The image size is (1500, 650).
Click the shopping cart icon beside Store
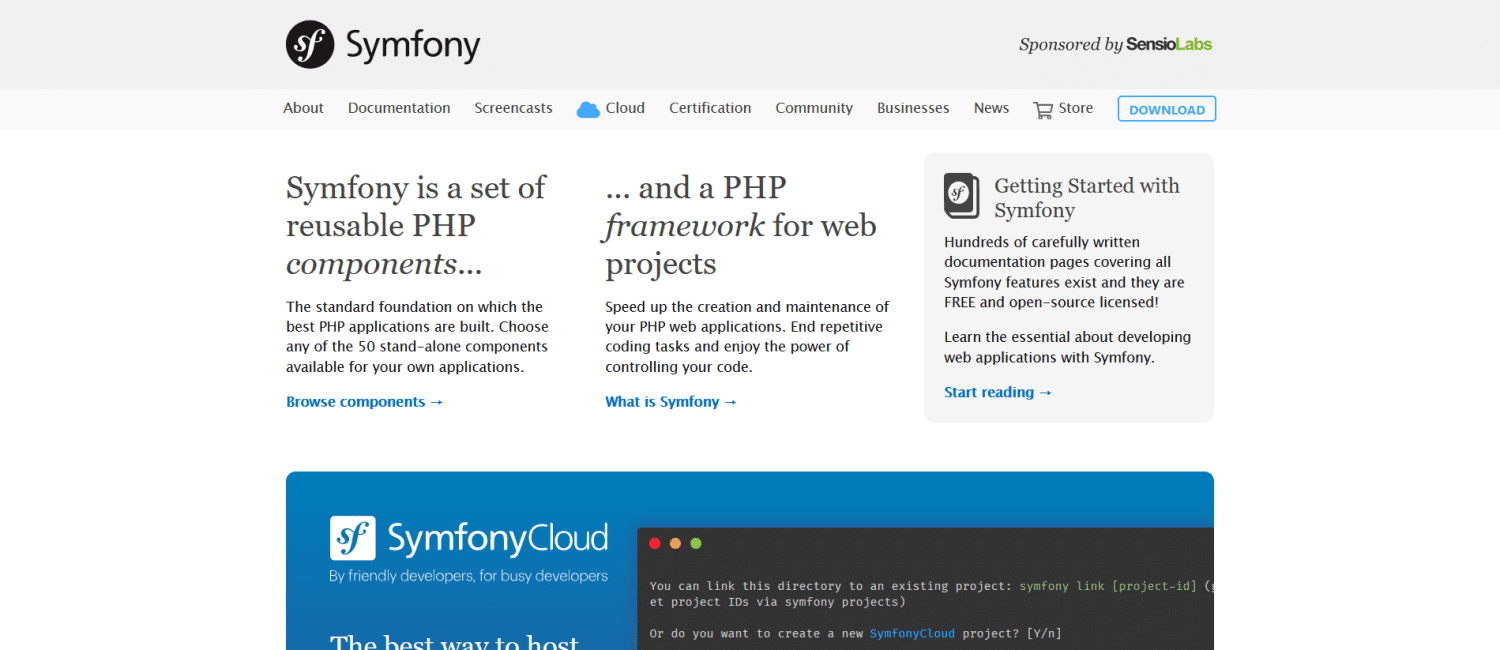click(x=1040, y=108)
